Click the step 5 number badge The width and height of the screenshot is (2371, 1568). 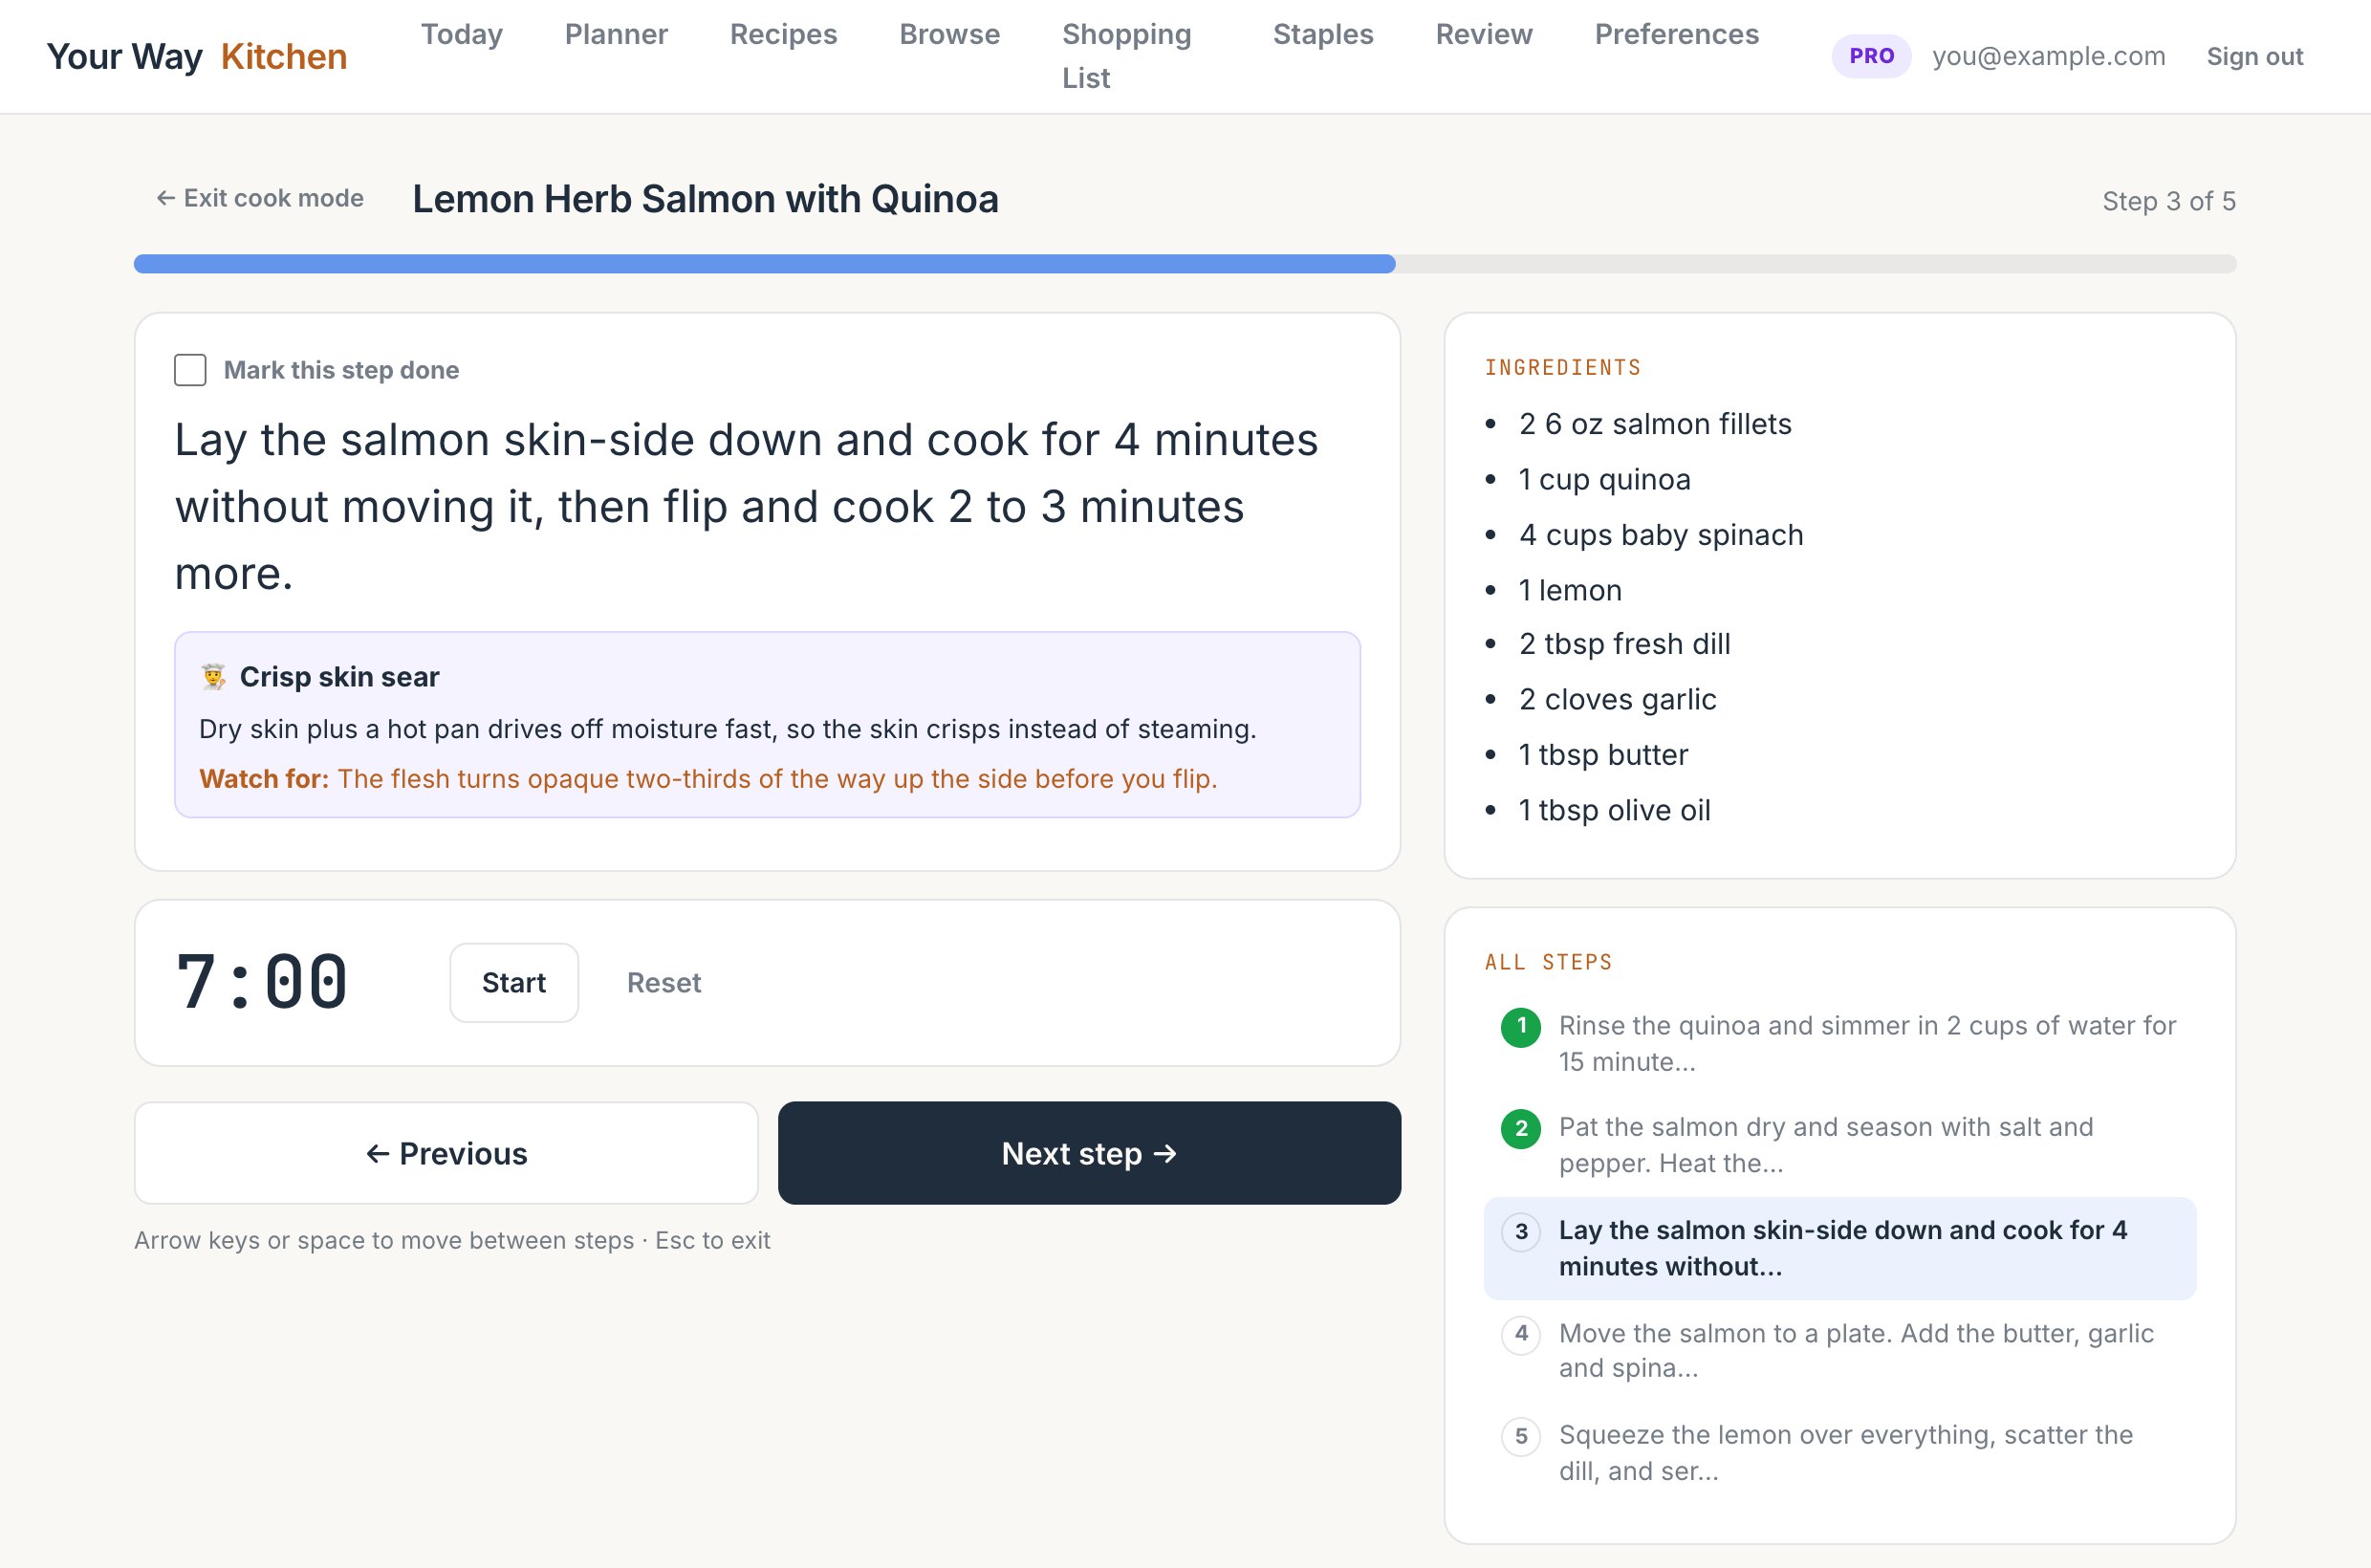[1521, 1436]
